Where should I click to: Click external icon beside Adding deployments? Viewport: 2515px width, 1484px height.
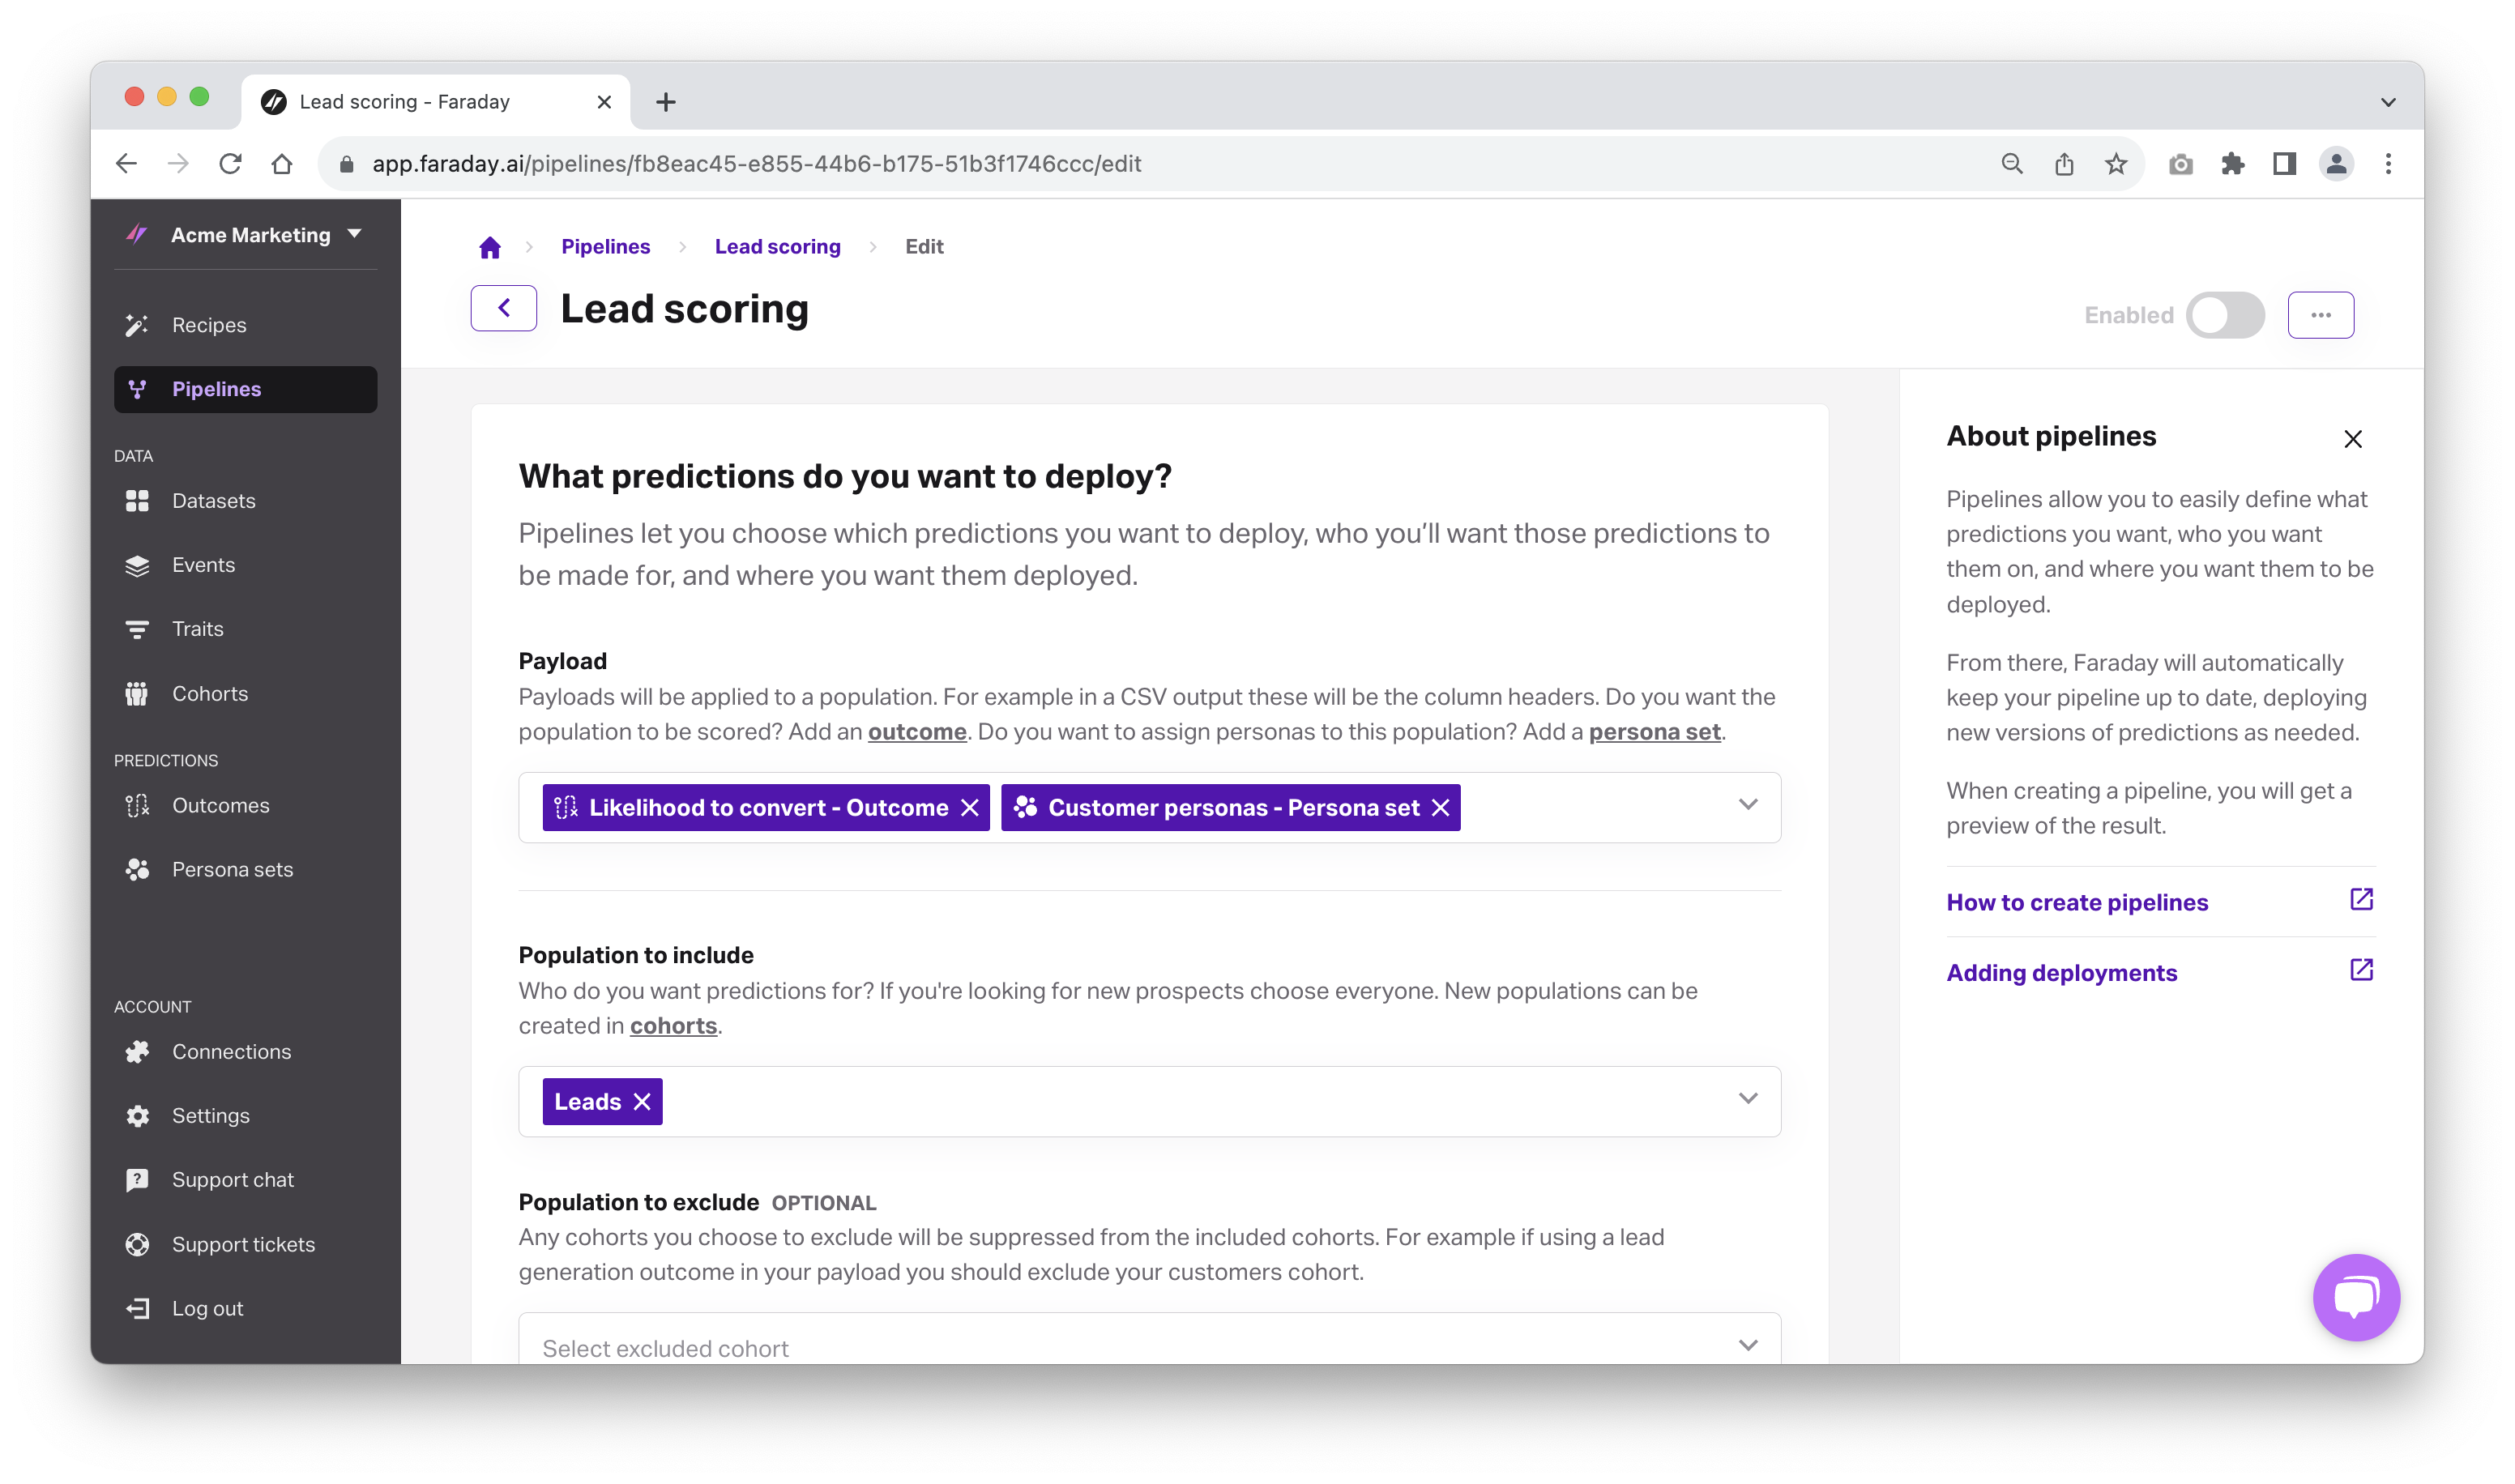2360,970
